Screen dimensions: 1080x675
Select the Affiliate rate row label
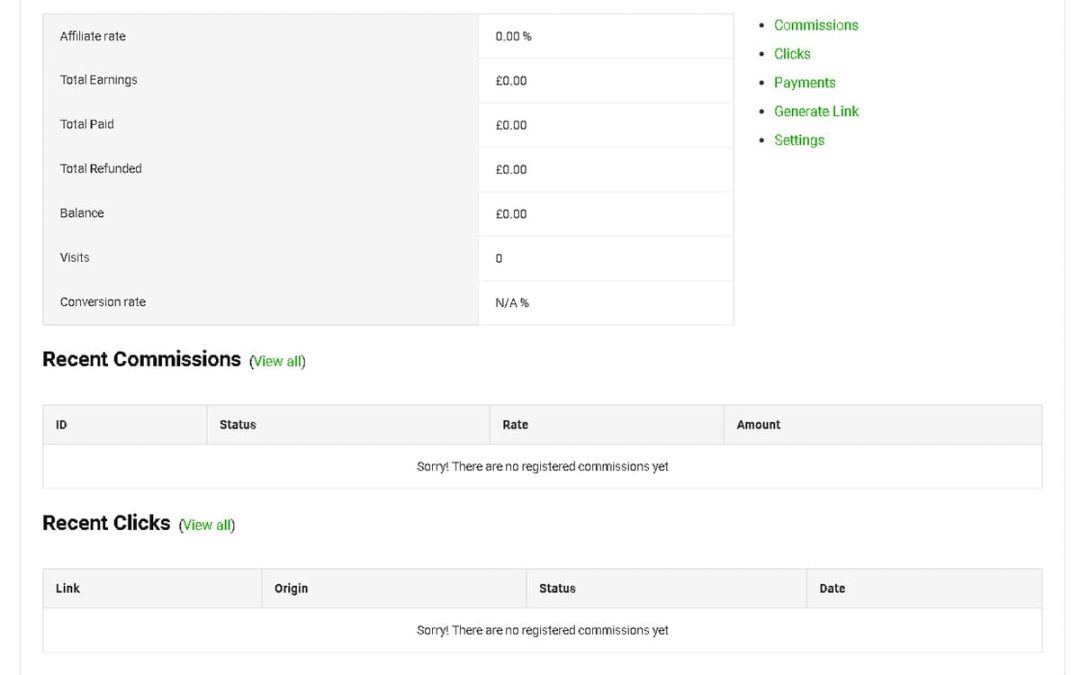click(x=93, y=37)
